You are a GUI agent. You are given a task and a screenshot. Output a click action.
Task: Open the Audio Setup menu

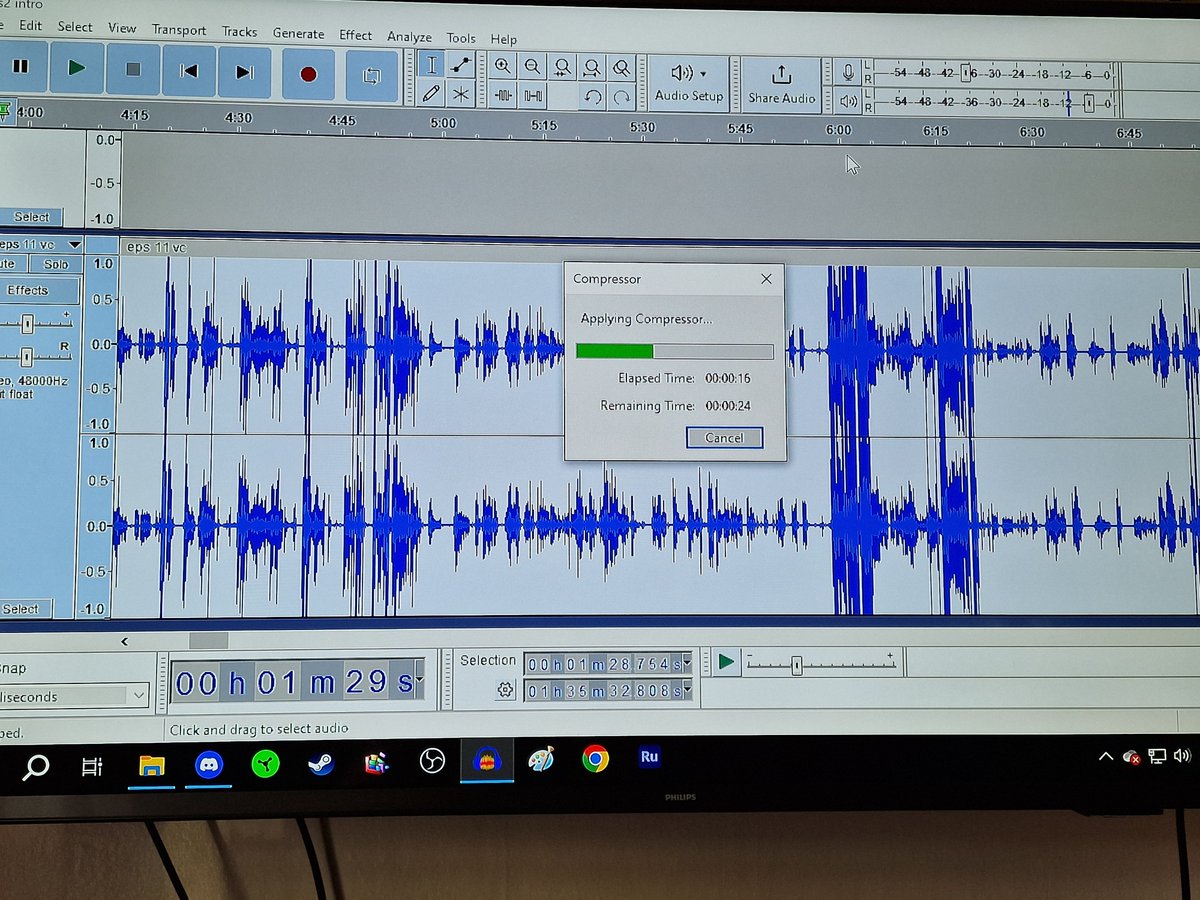[689, 83]
